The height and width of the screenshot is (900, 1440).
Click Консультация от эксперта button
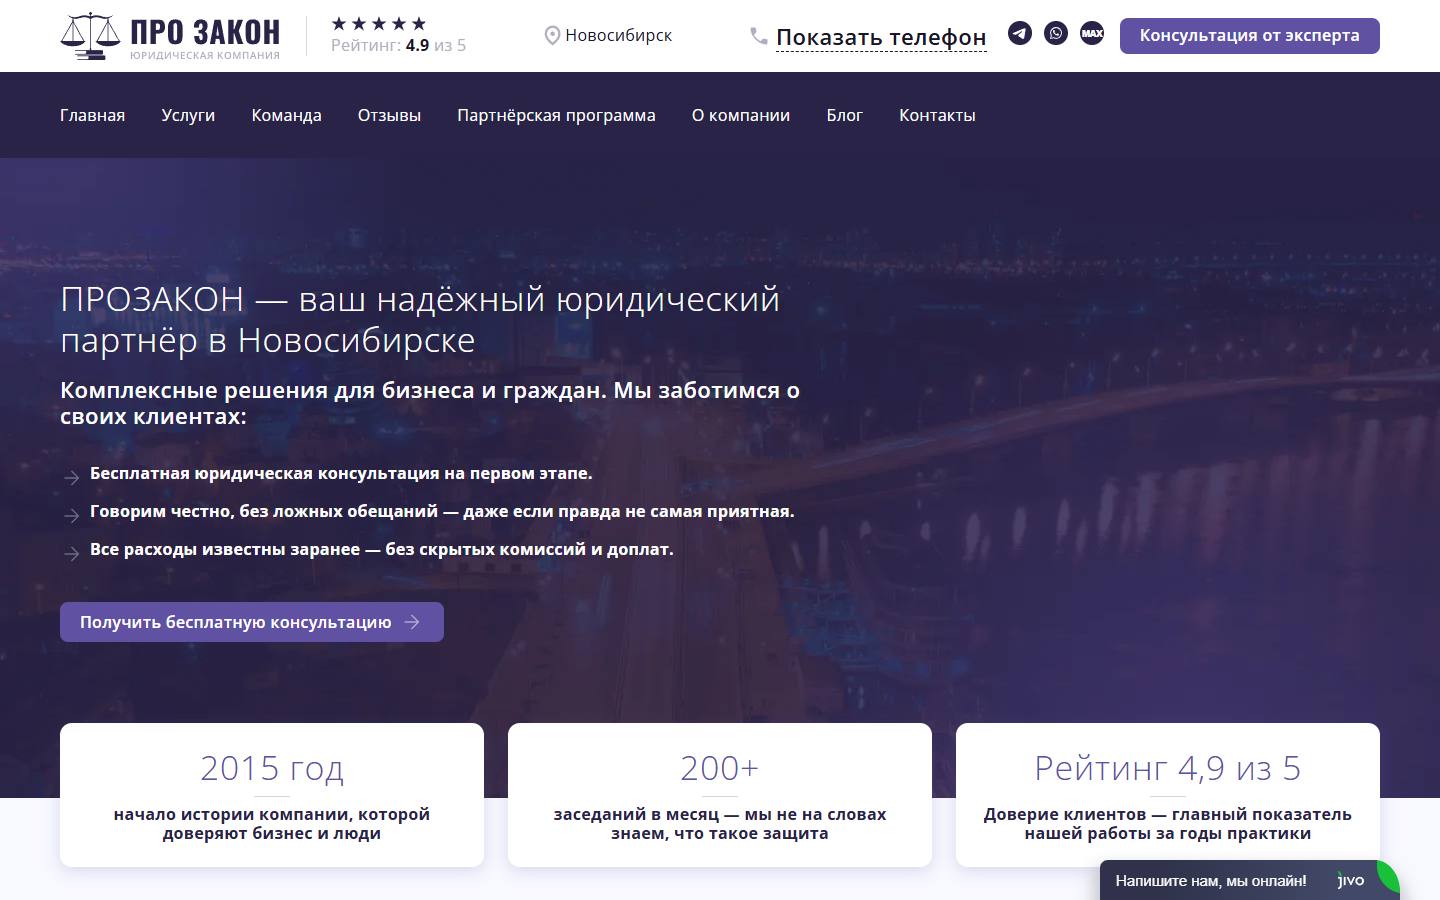[x=1250, y=36]
